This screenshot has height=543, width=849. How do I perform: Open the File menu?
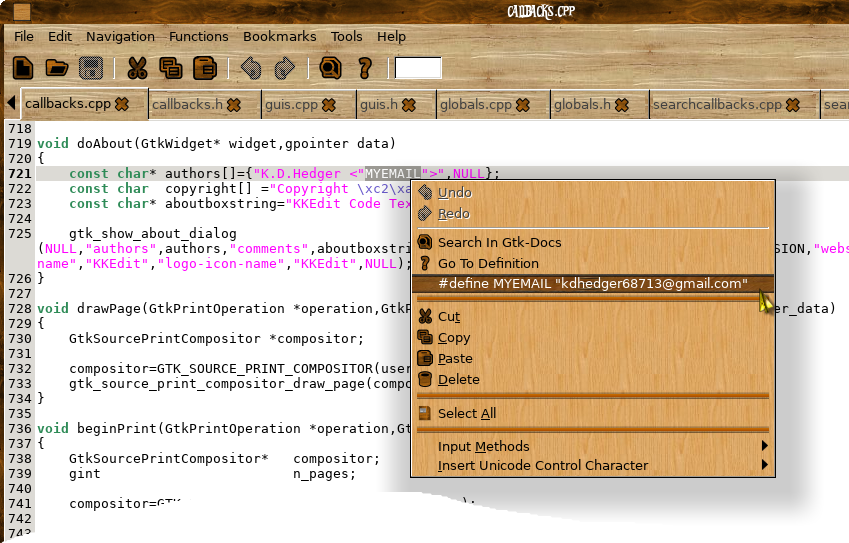point(24,36)
